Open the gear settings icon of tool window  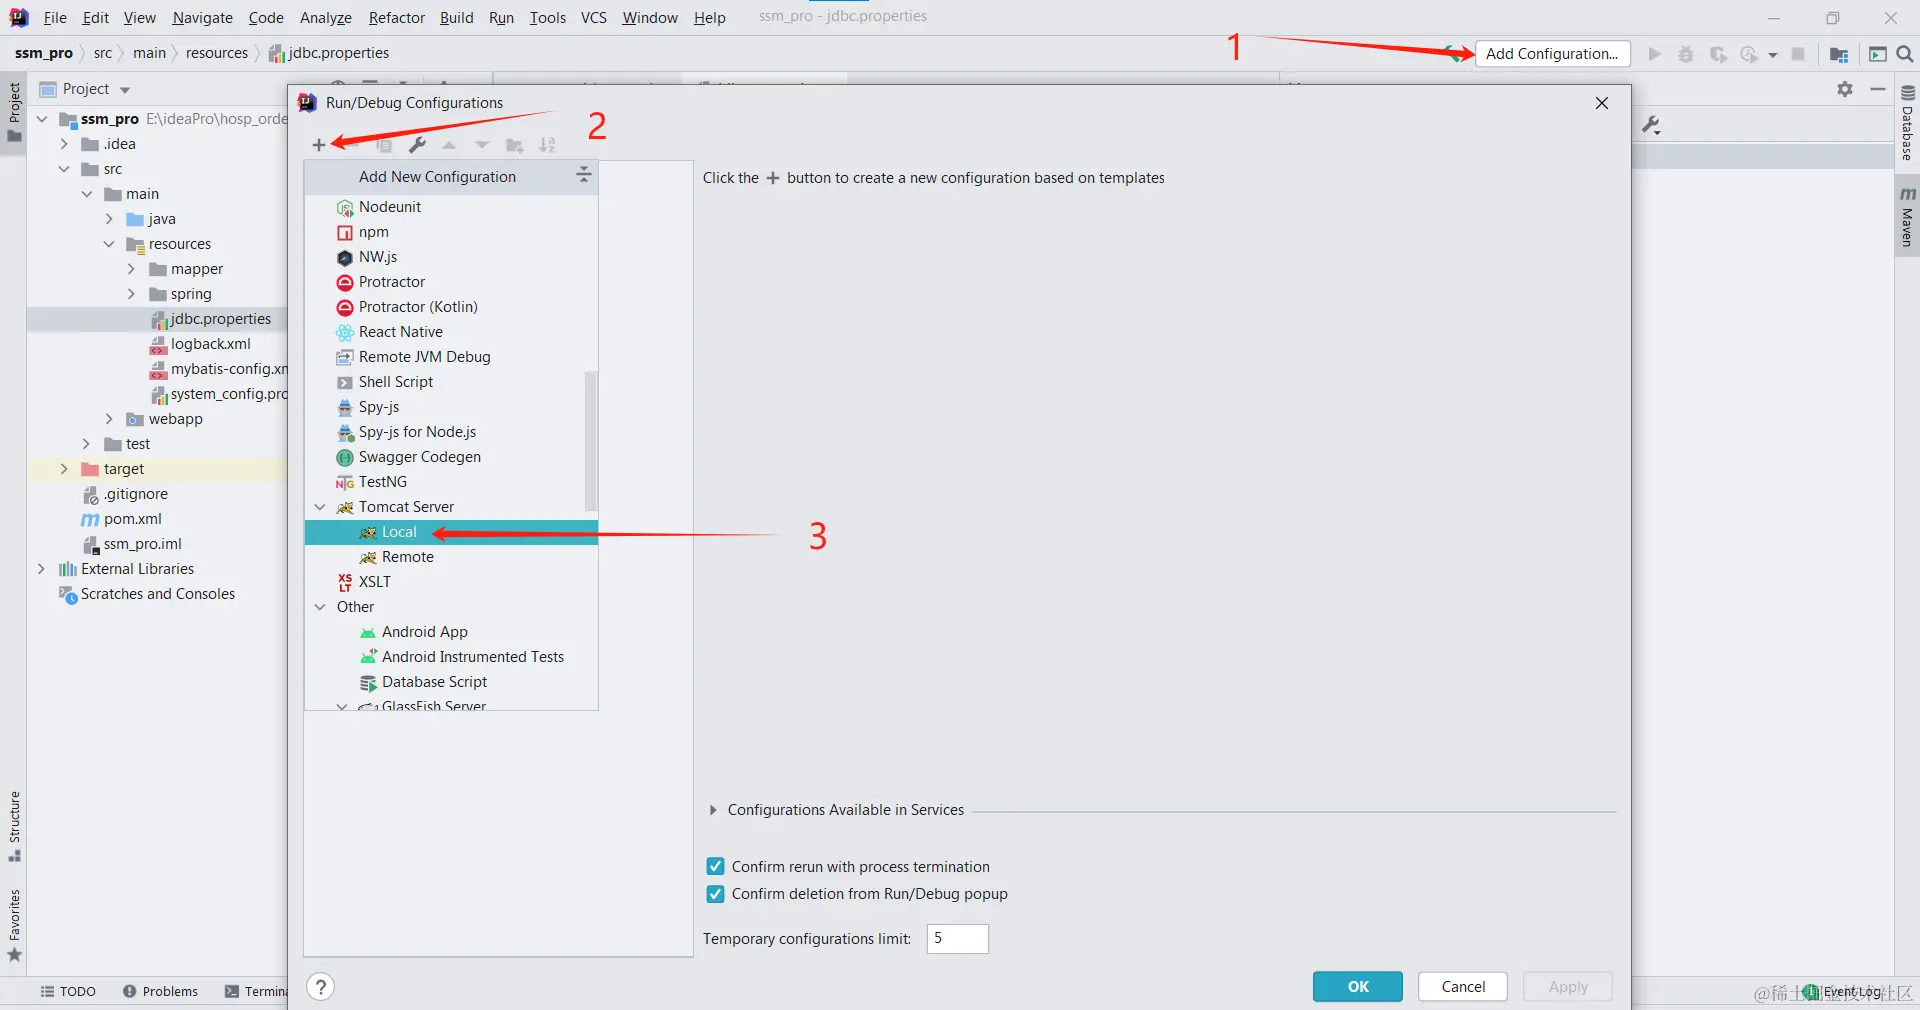1845,89
